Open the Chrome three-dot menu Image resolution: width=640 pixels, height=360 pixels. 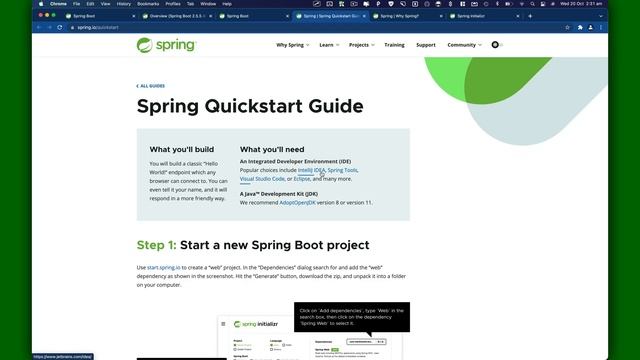coord(601,27)
